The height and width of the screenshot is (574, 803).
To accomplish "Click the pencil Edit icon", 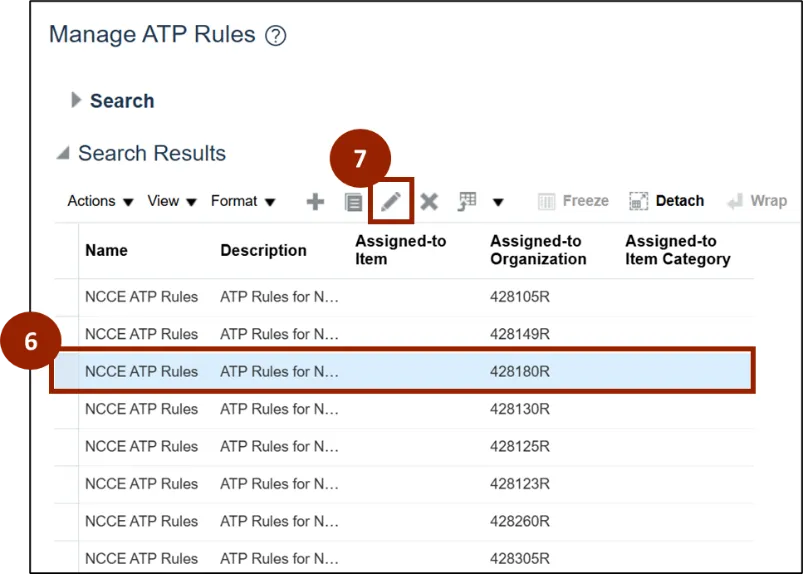I will click(391, 202).
